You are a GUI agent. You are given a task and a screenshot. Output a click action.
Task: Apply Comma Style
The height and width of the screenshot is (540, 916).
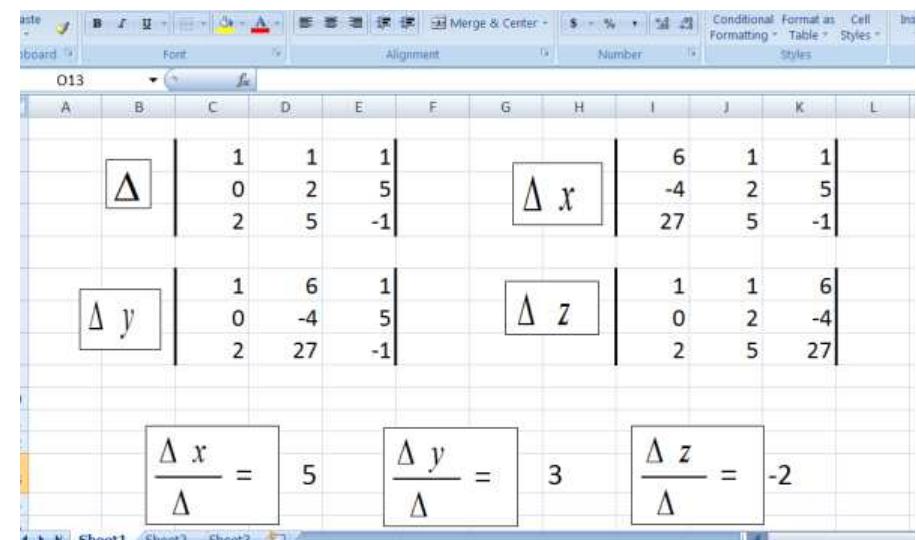click(x=634, y=23)
